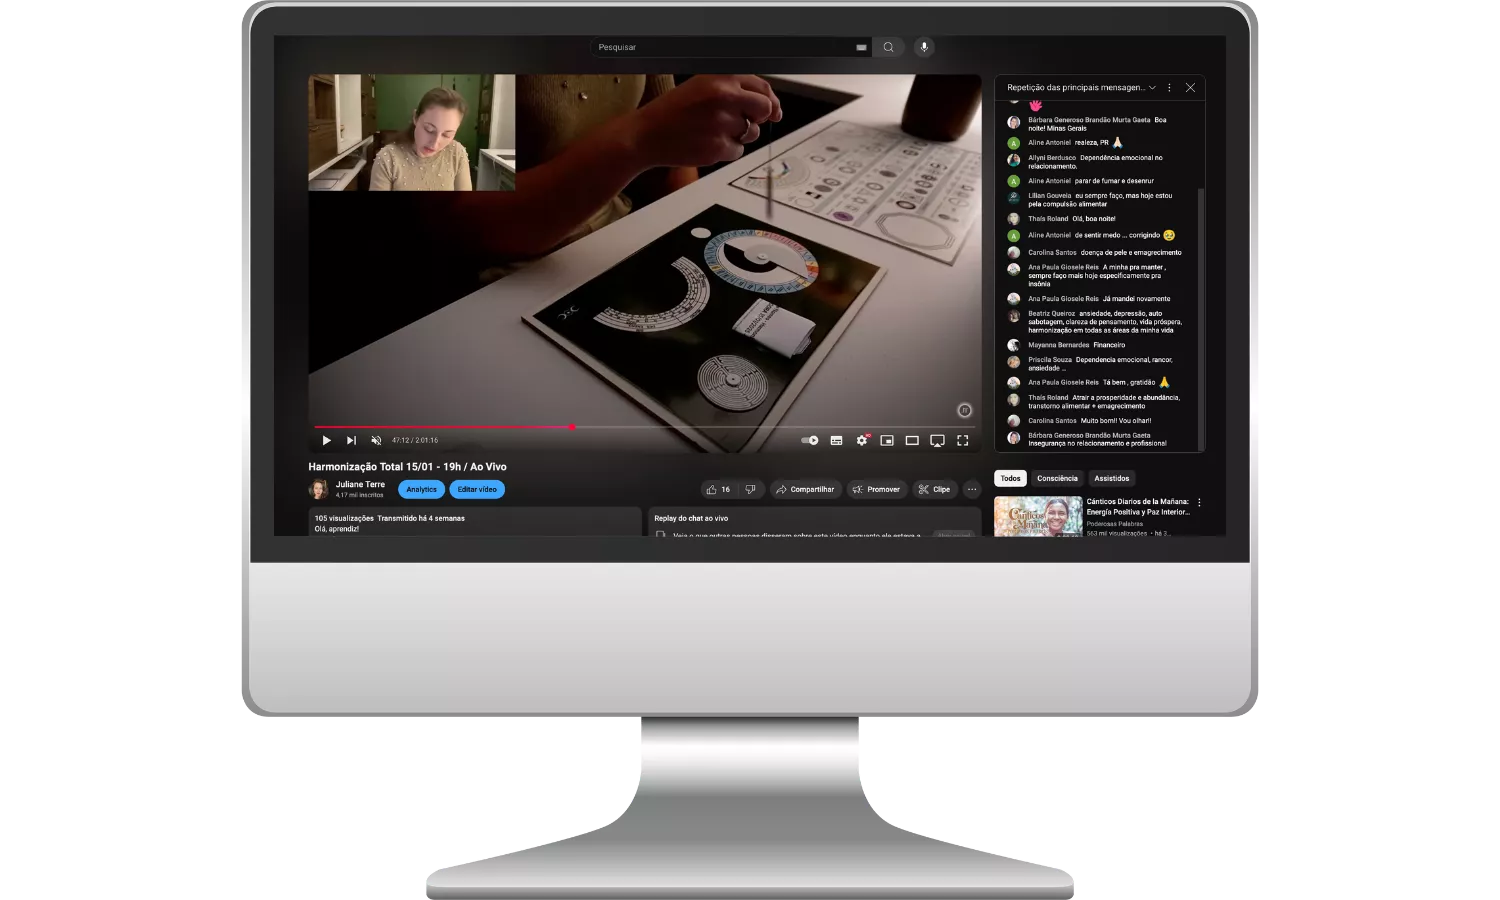This screenshot has height=900, width=1500.
Task: Open channel Analytics
Action: [x=421, y=489]
